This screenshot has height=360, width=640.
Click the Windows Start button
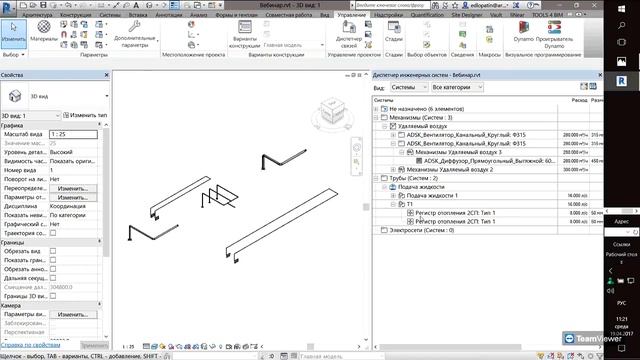click(622, 9)
